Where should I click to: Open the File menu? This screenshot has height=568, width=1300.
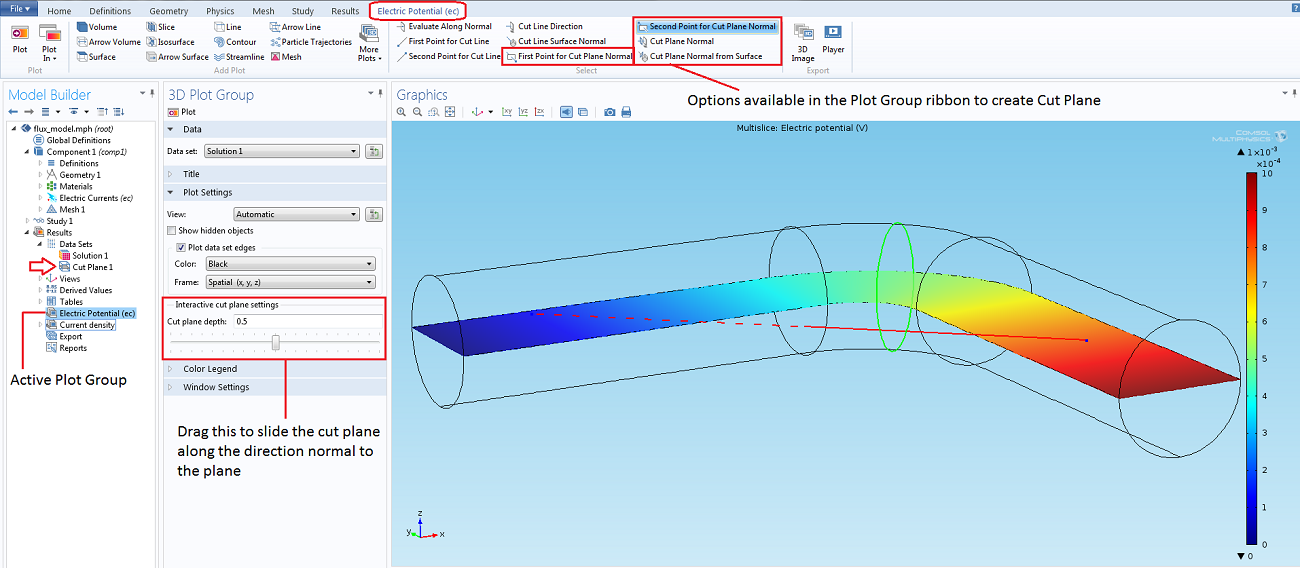[x=19, y=9]
